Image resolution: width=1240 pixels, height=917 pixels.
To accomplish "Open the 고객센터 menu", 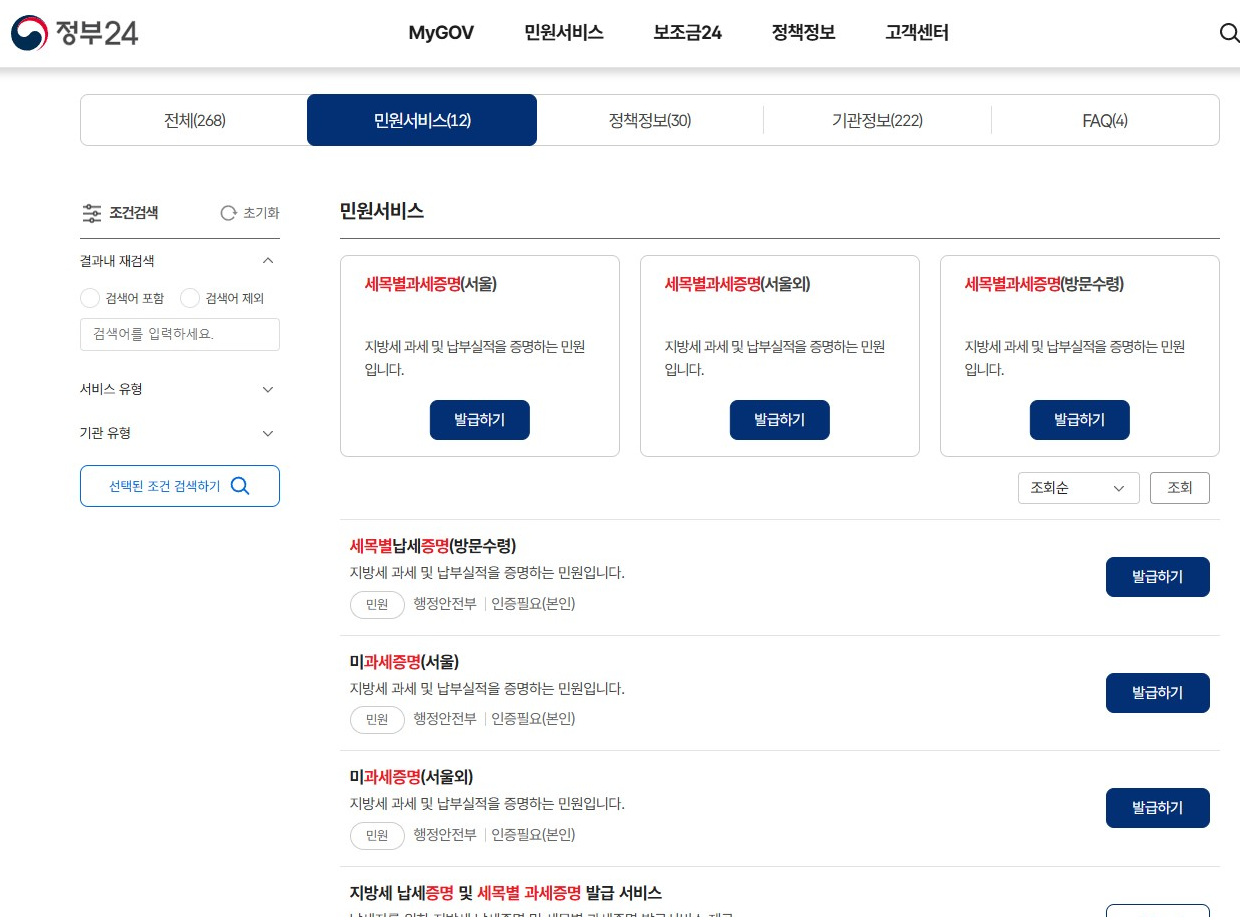I will tap(917, 33).
